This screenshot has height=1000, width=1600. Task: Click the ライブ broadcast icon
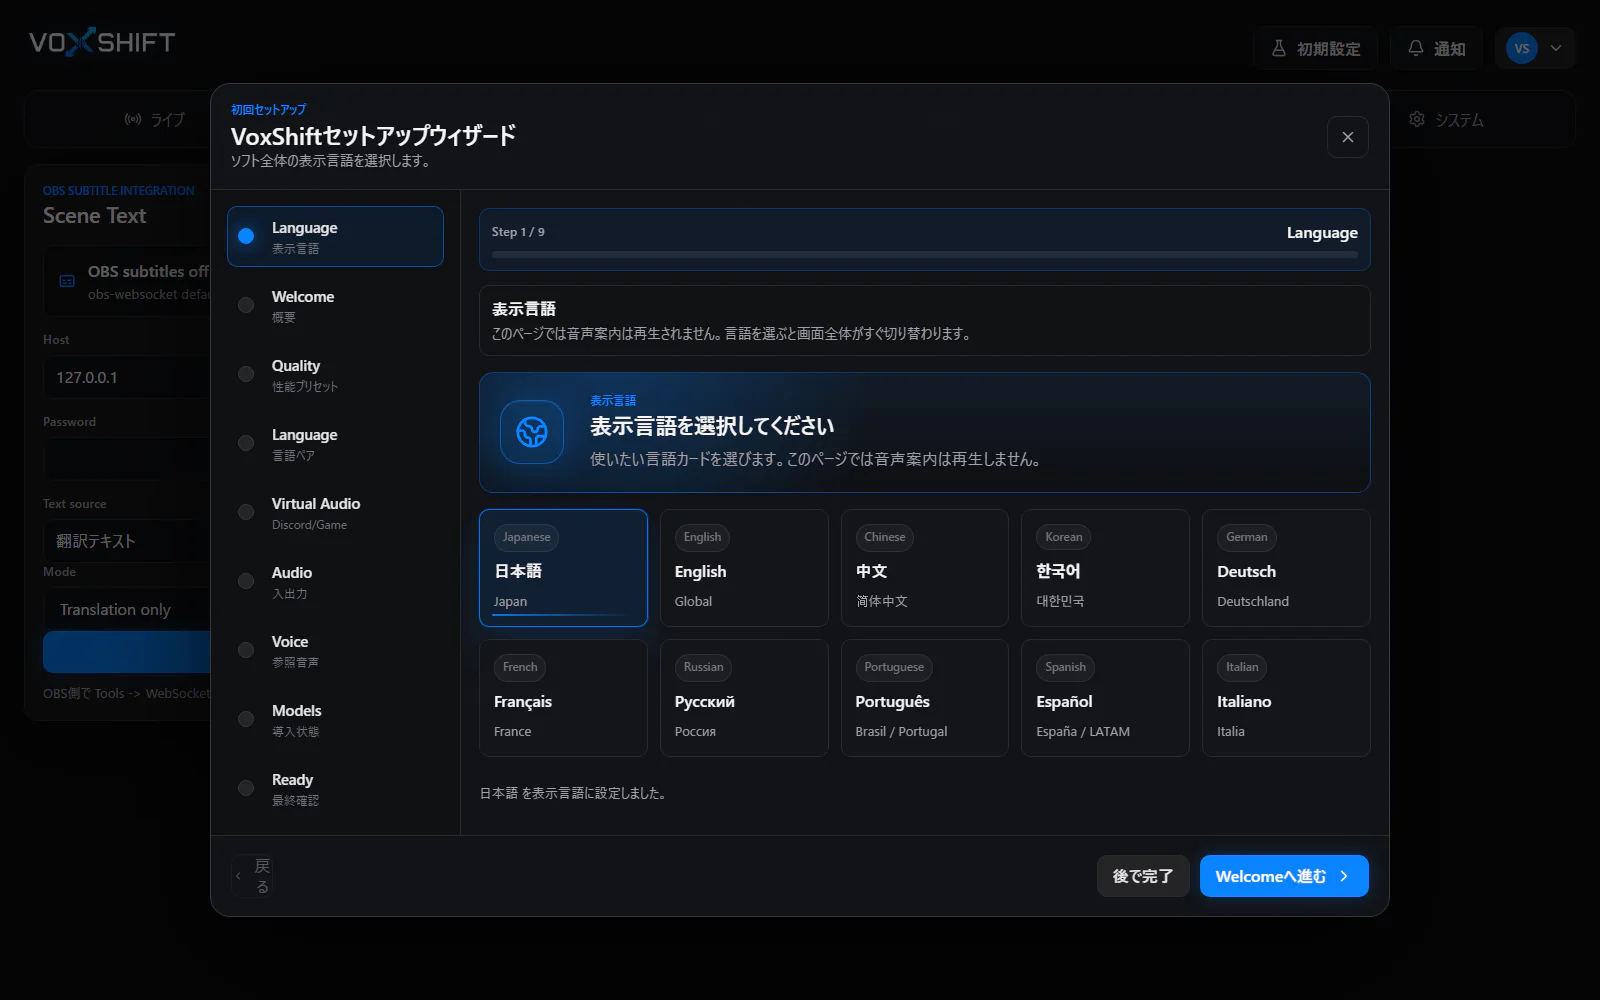click(133, 119)
